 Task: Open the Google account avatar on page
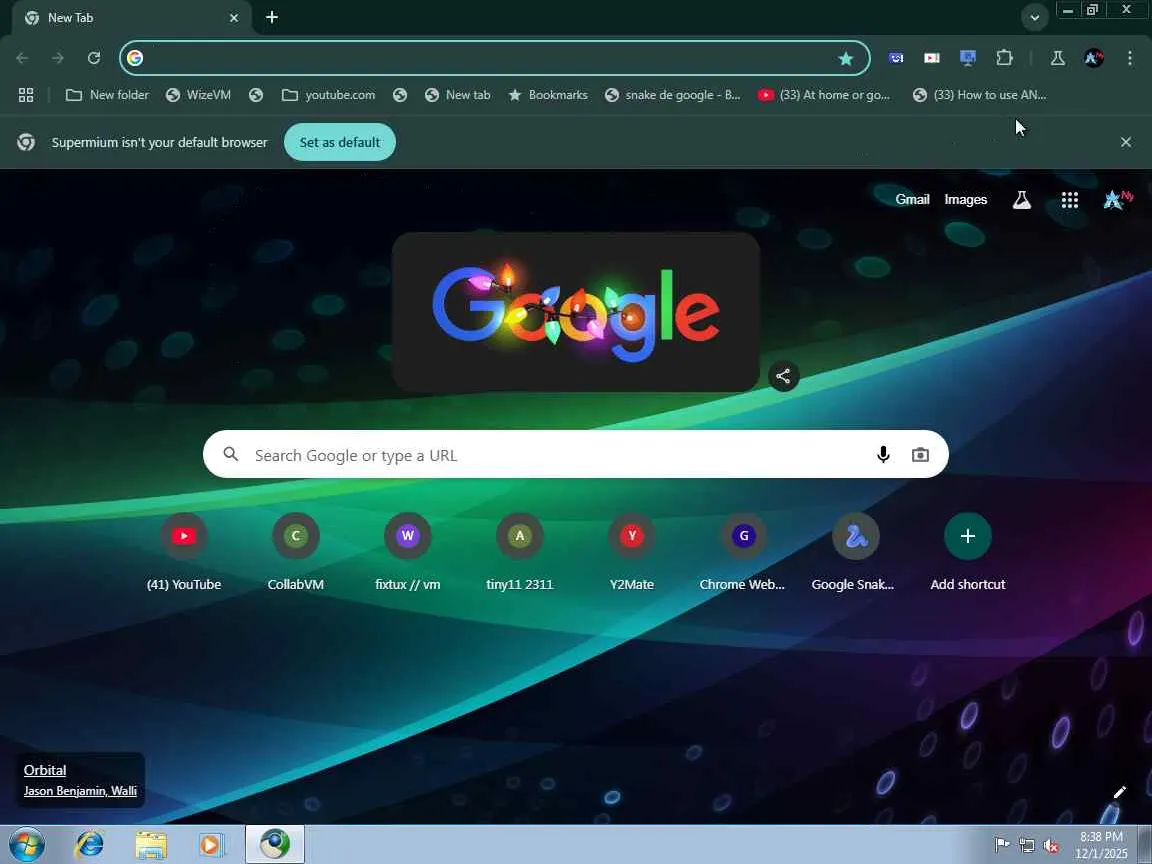[1117, 199]
